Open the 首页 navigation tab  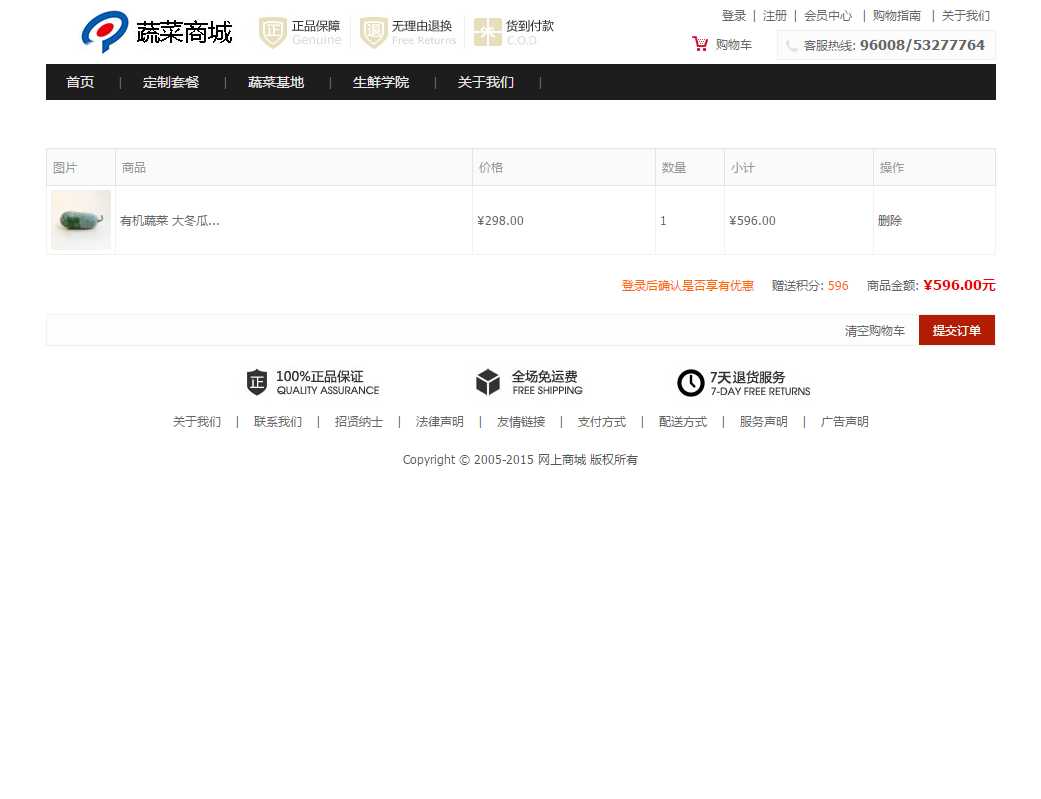(80, 82)
